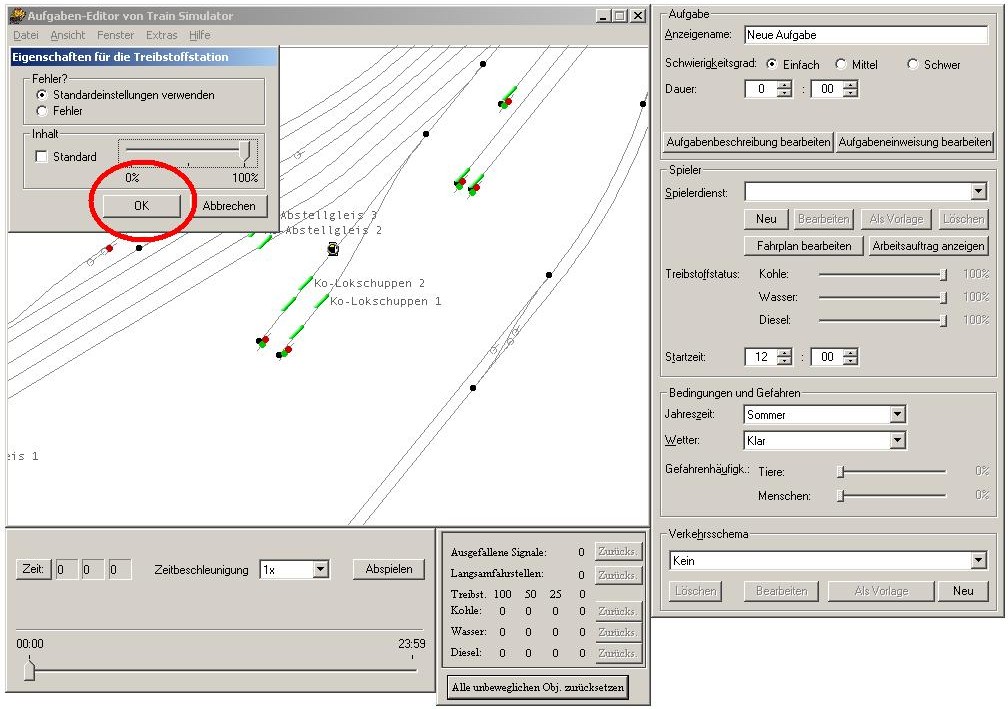Click the green track marker at Ko-Lokschuppen 2
The width and height of the screenshot is (1008, 709).
click(303, 284)
